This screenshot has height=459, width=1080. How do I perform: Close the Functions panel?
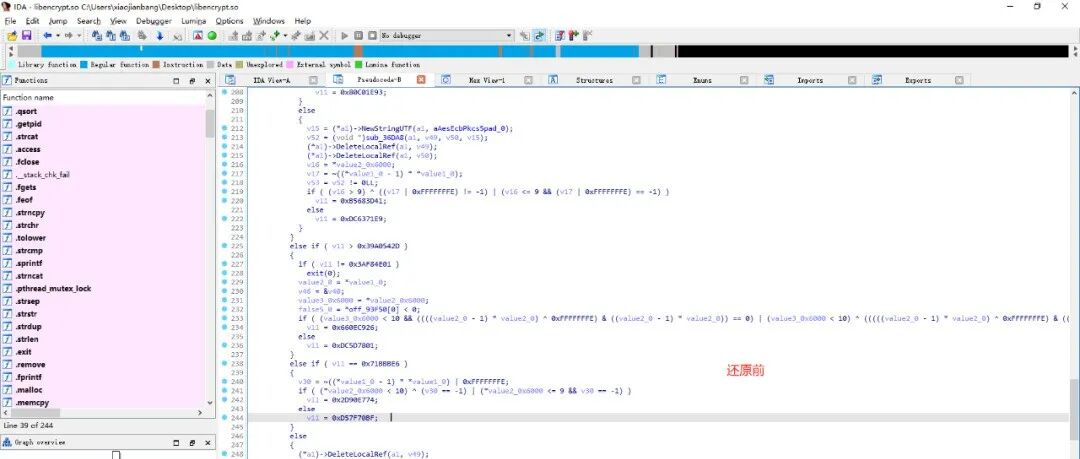coord(208,81)
